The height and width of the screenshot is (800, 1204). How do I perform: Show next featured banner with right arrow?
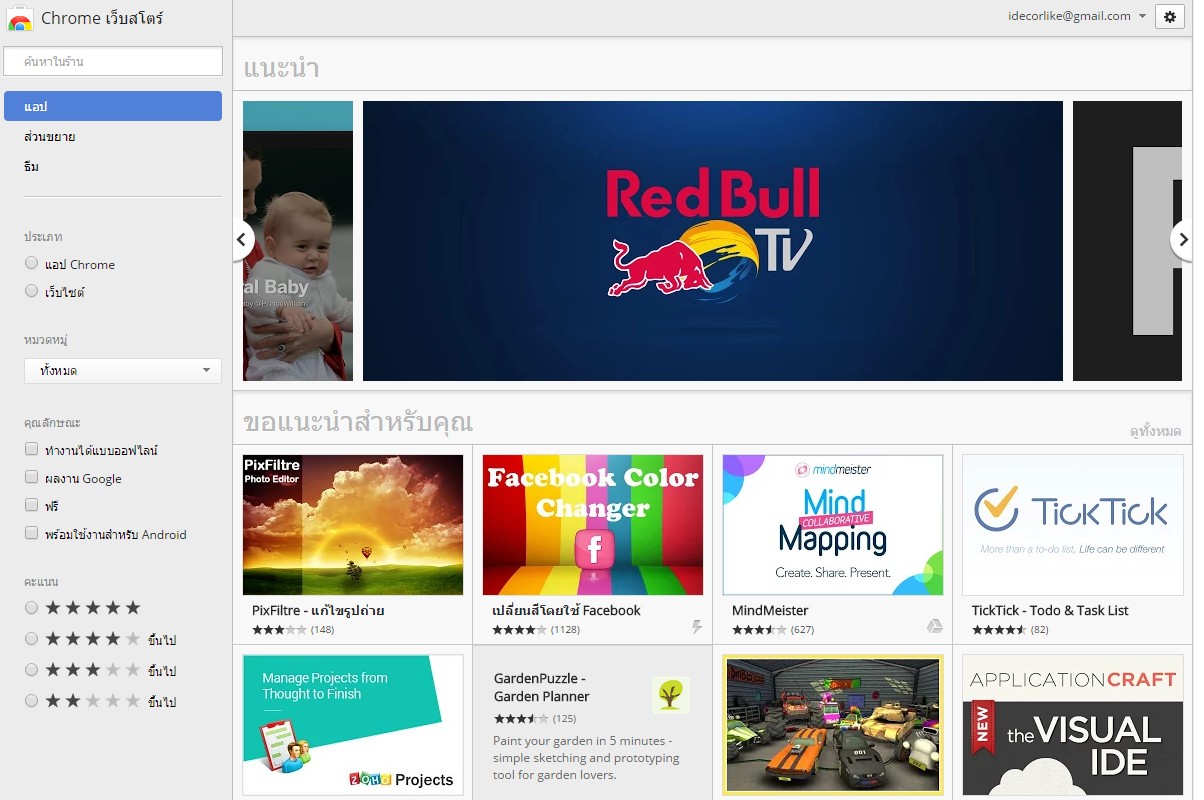1182,240
